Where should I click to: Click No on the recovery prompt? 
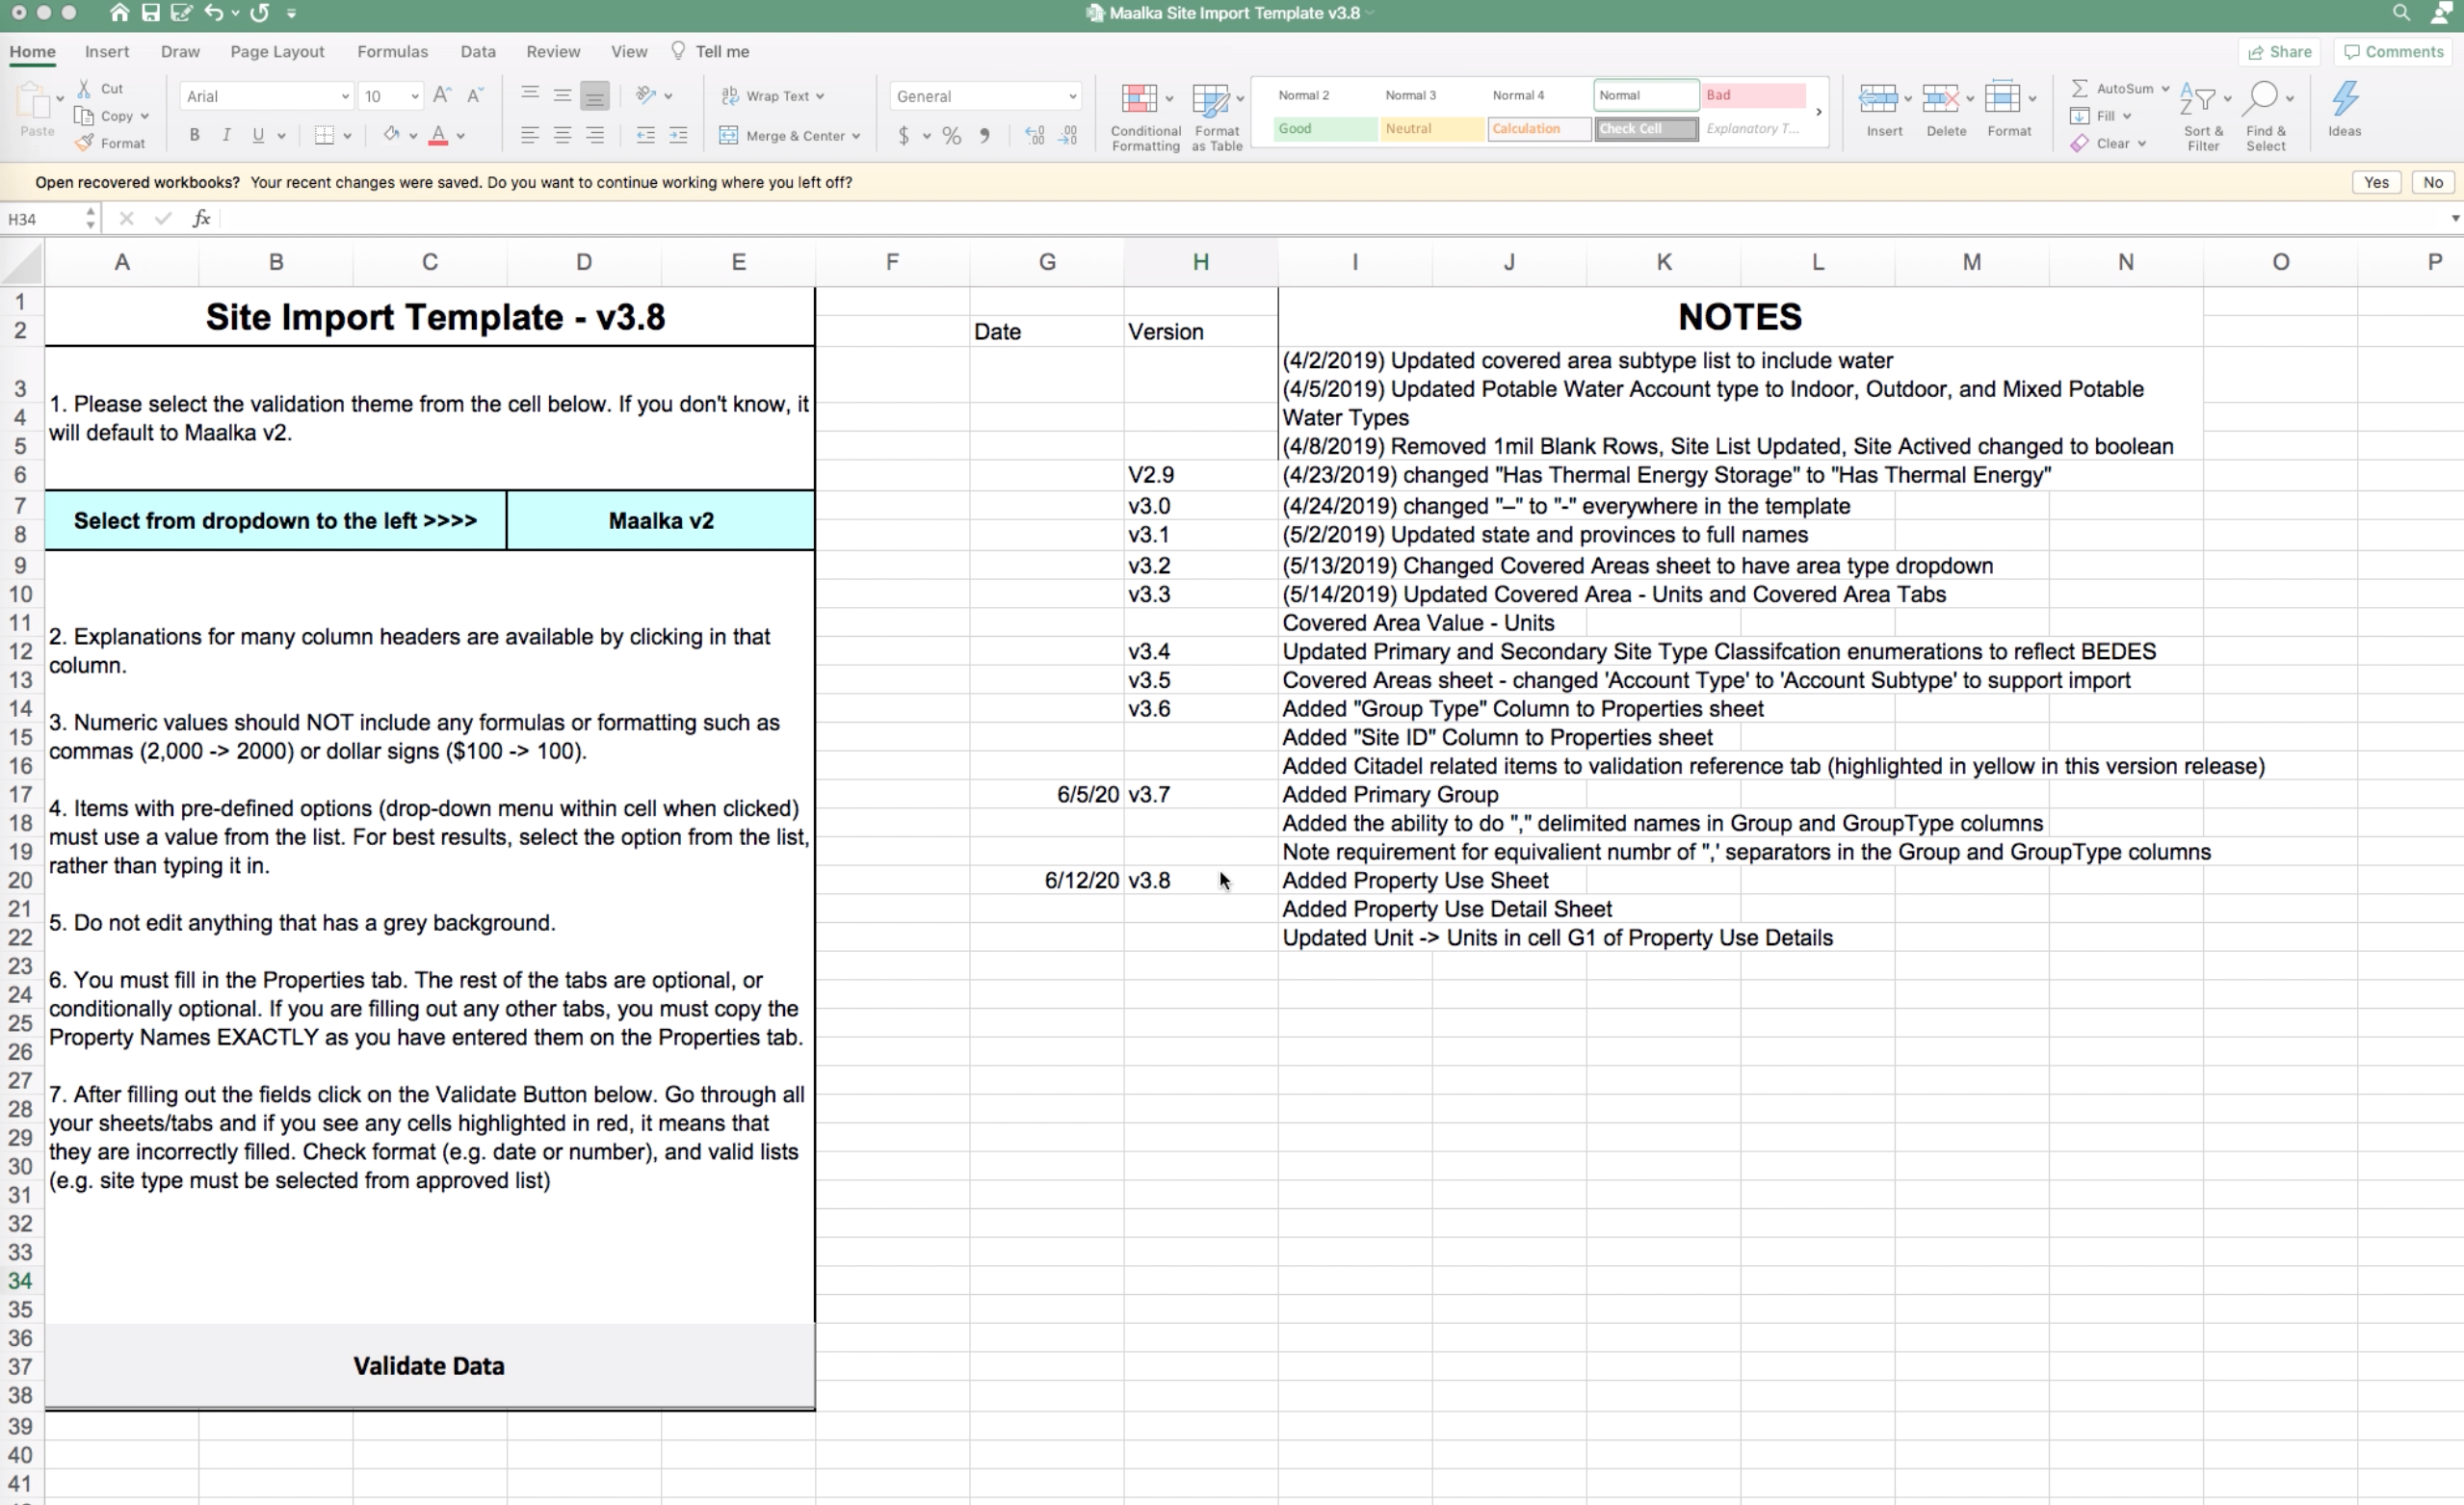(x=2433, y=183)
